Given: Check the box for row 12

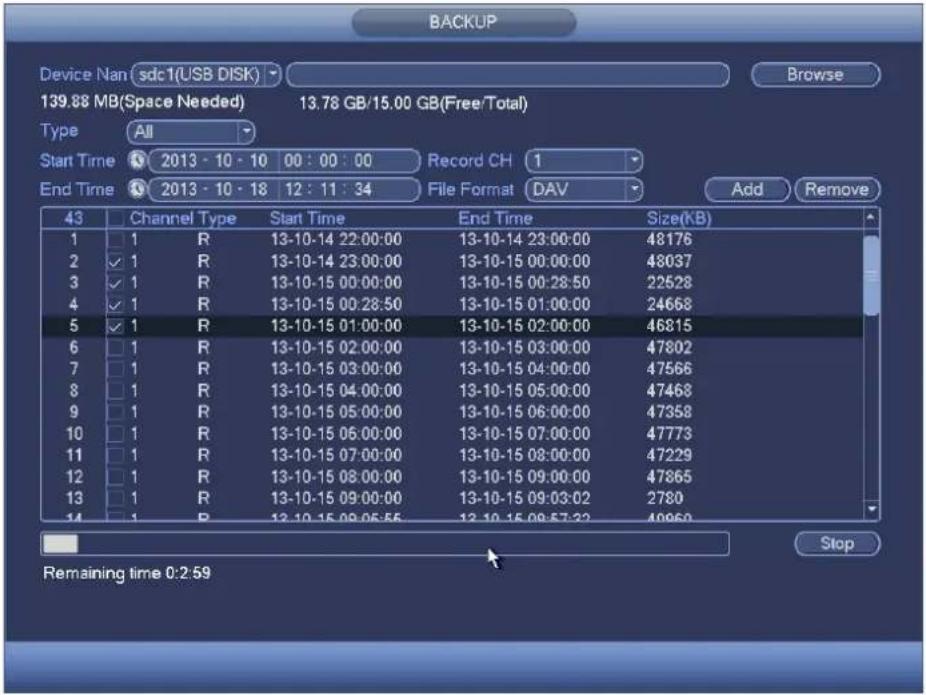Looking at the screenshot, I should click(x=116, y=477).
